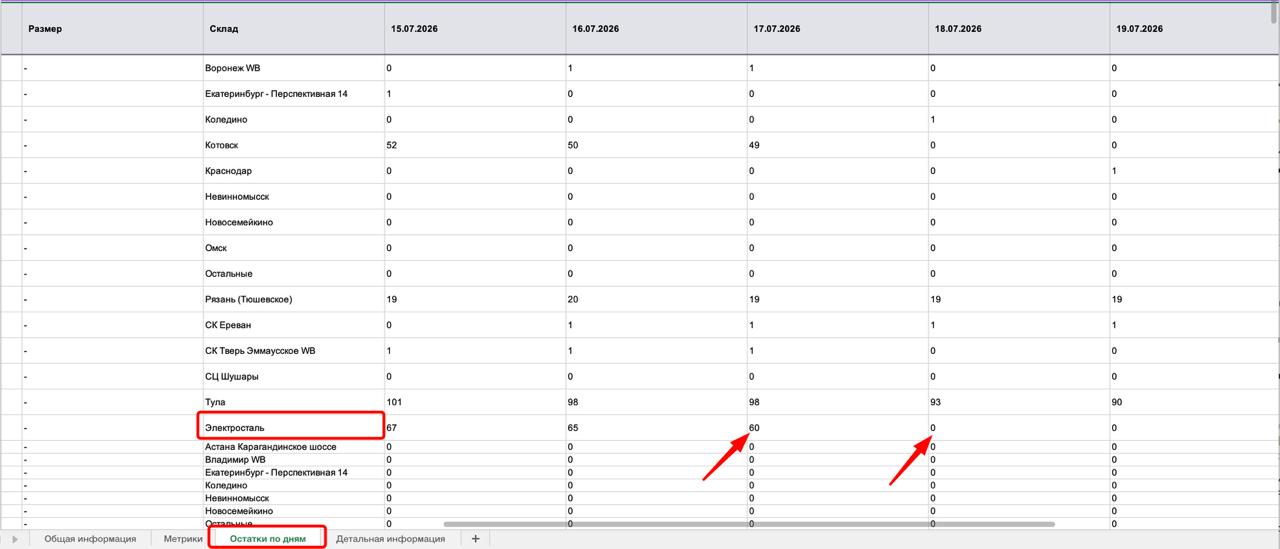This screenshot has height=549, width=1280.
Task: Click the horizontal scrollbar thumb
Action: click(x=749, y=524)
